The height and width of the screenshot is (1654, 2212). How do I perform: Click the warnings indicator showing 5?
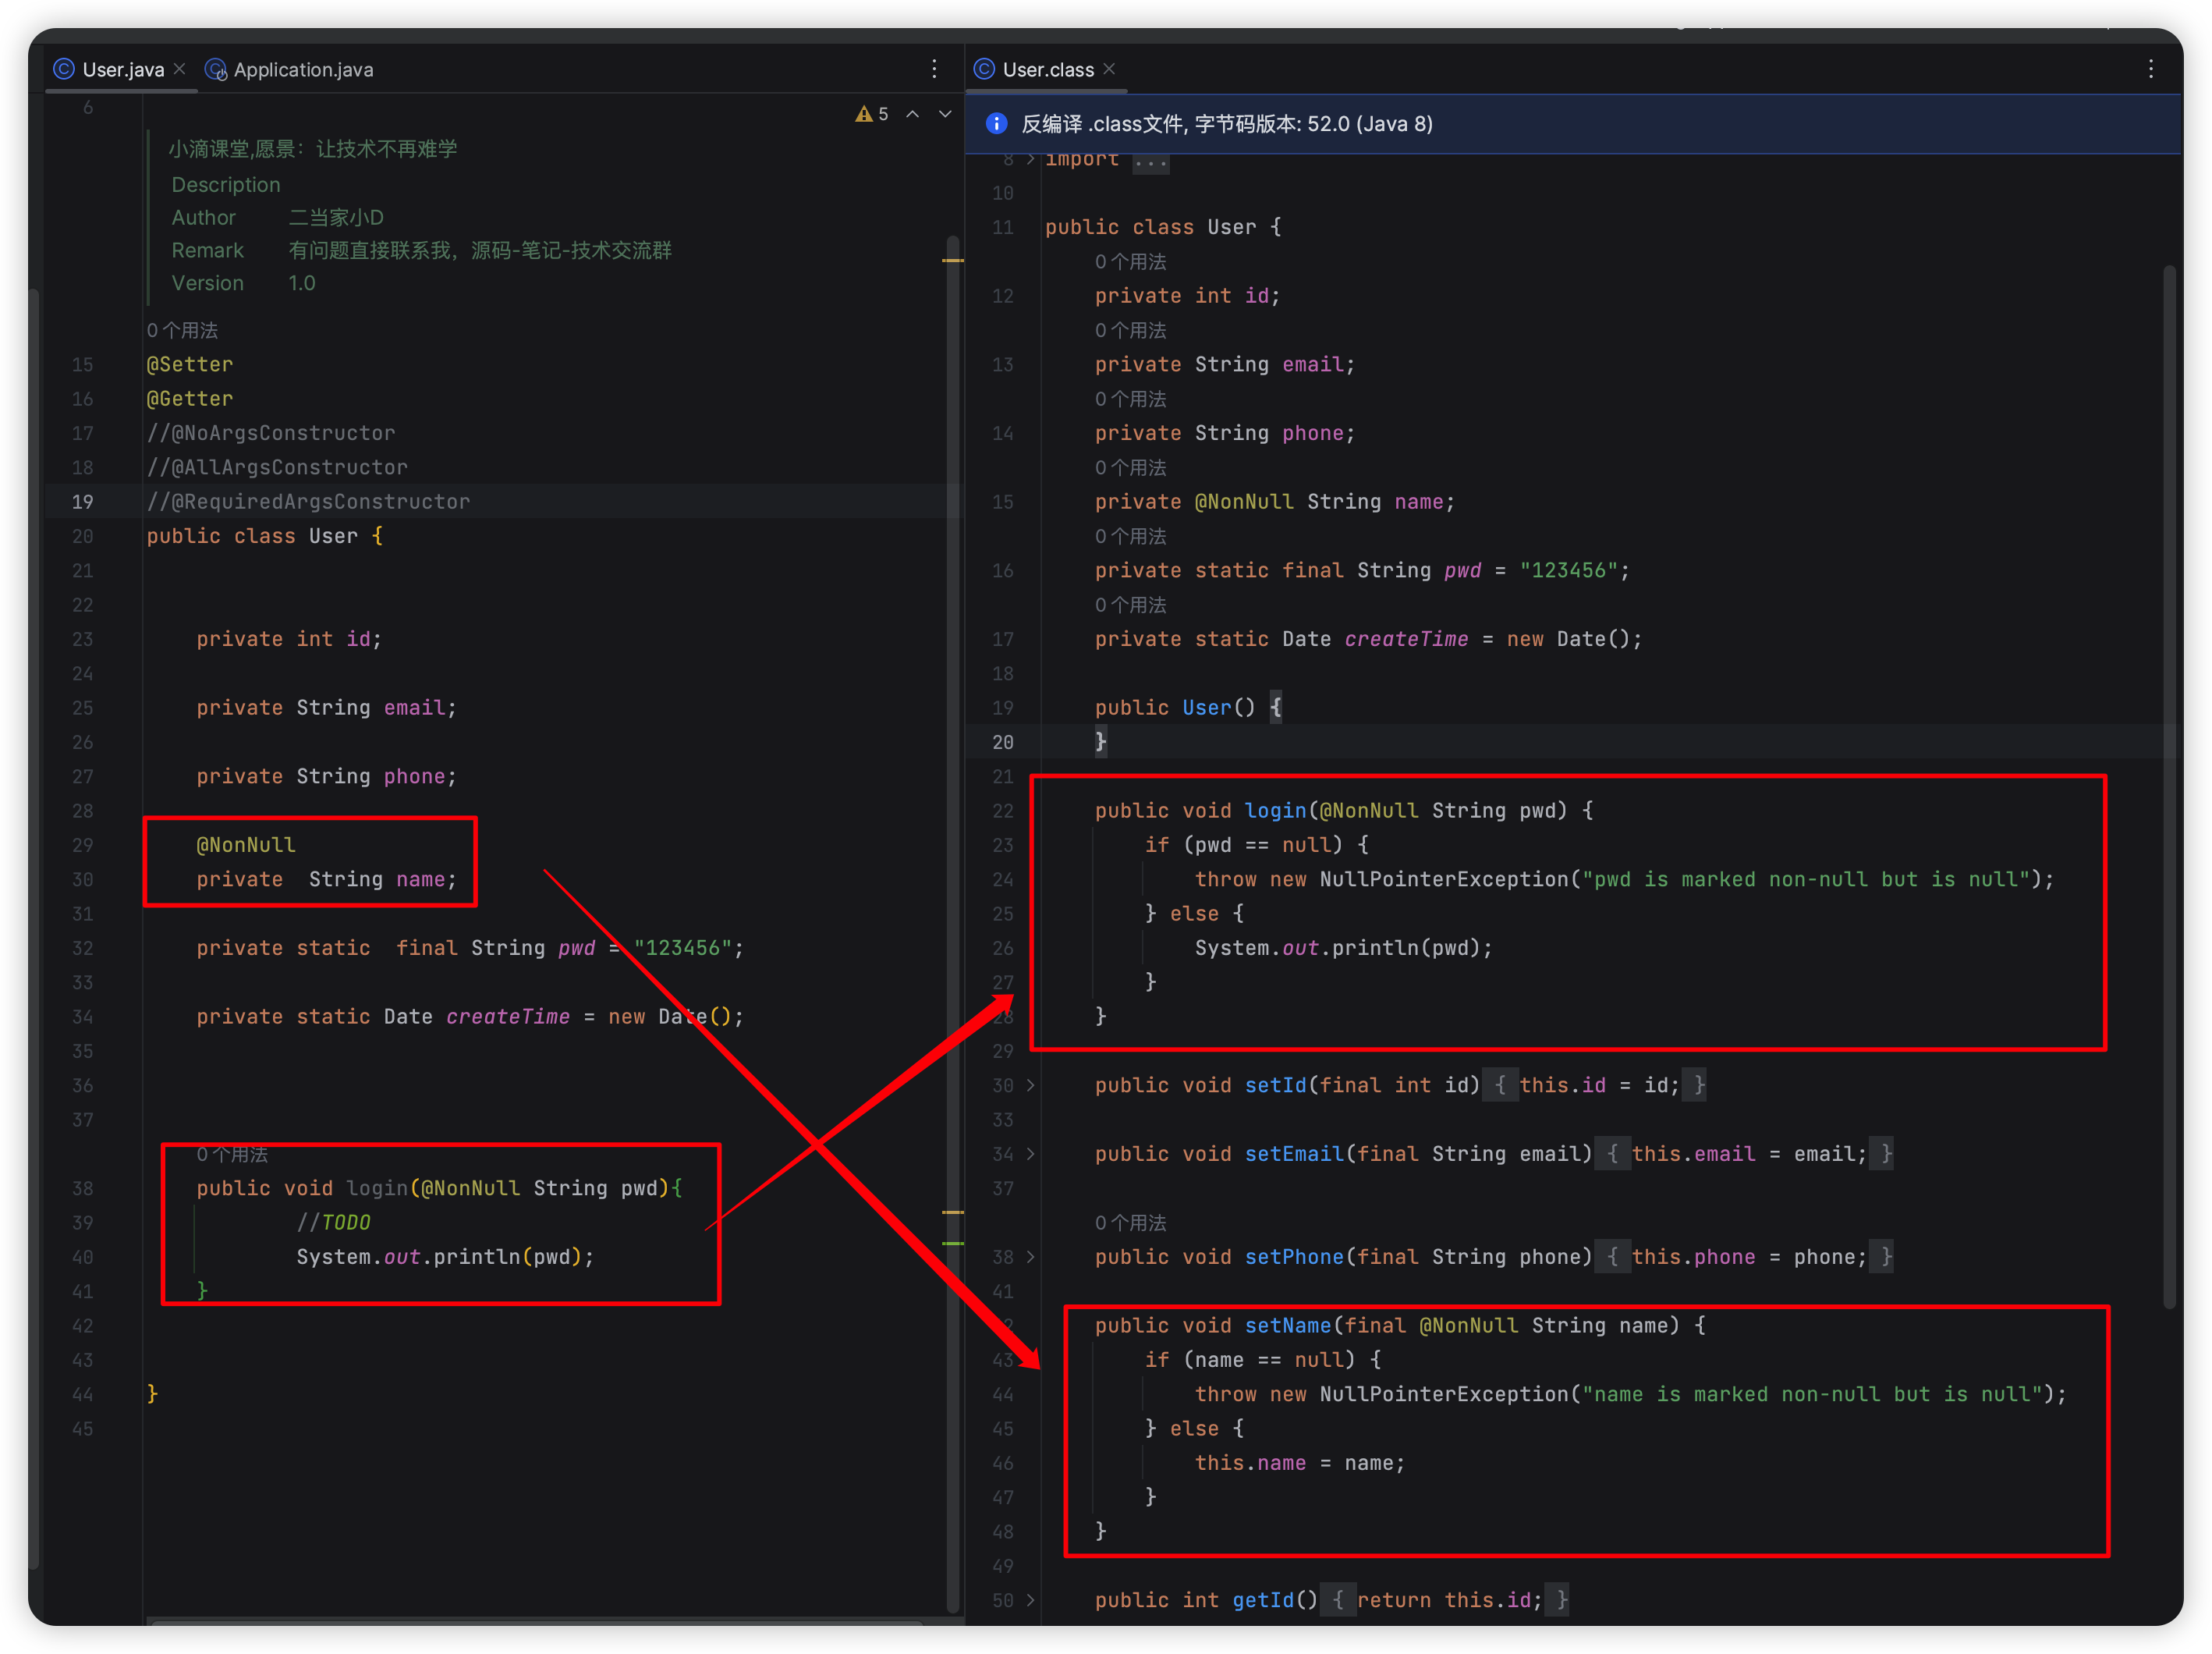(x=872, y=114)
